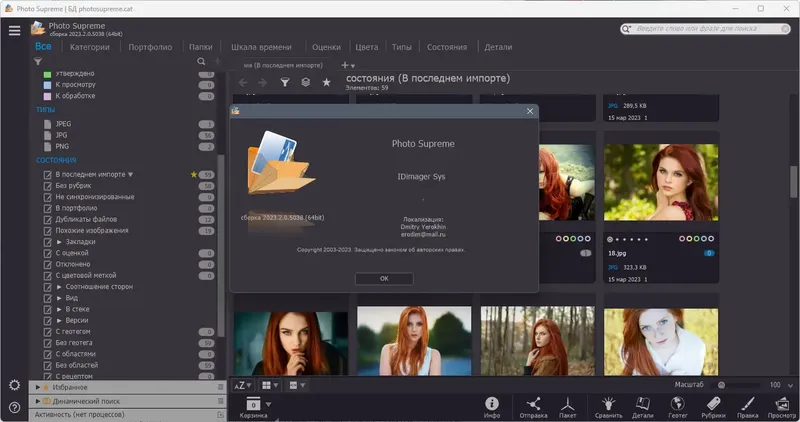Toggle Отклонено state checkbox
This screenshot has width=800, height=422.
tap(47, 264)
